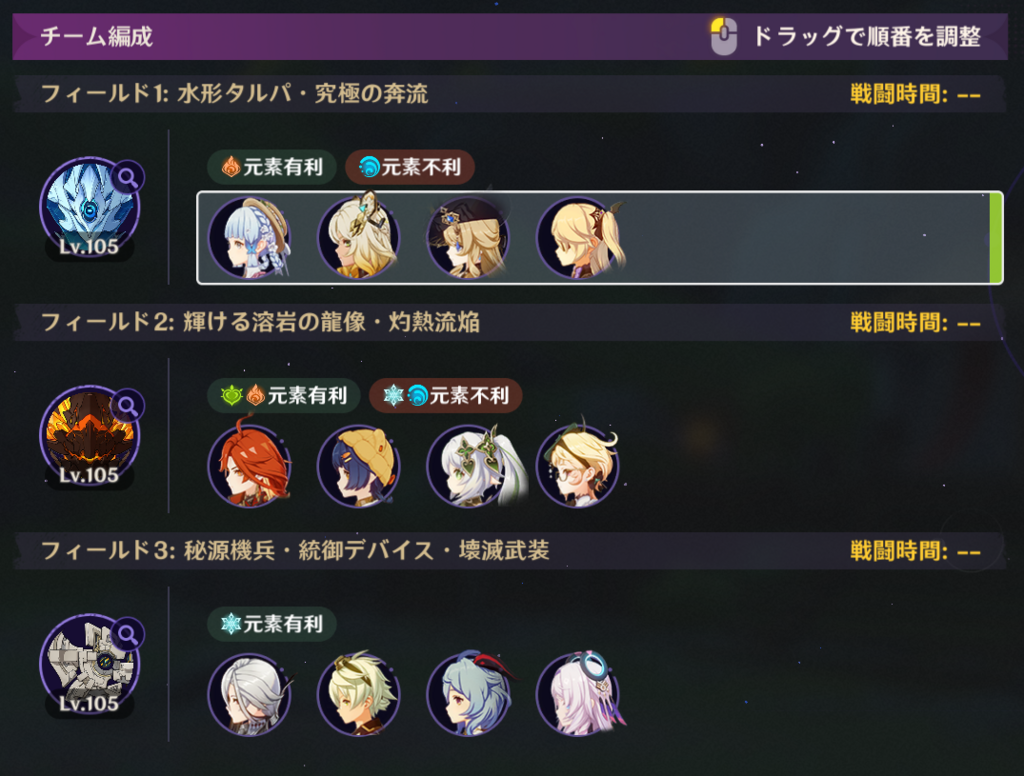The image size is (1024, 776).
Task: Click the green handle on Field 1 team row
Action: pyautogui.click(x=995, y=238)
